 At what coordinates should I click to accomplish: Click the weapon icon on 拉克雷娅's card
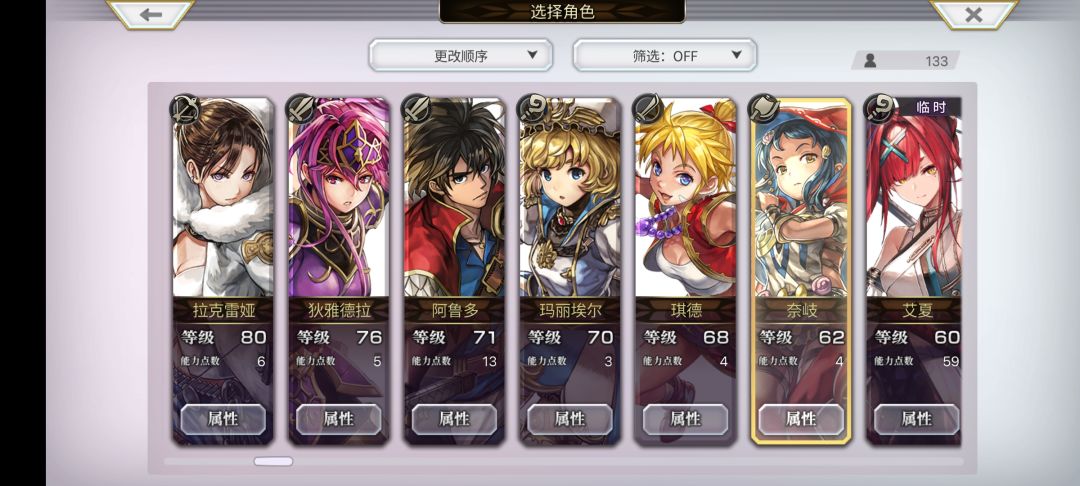[185, 109]
